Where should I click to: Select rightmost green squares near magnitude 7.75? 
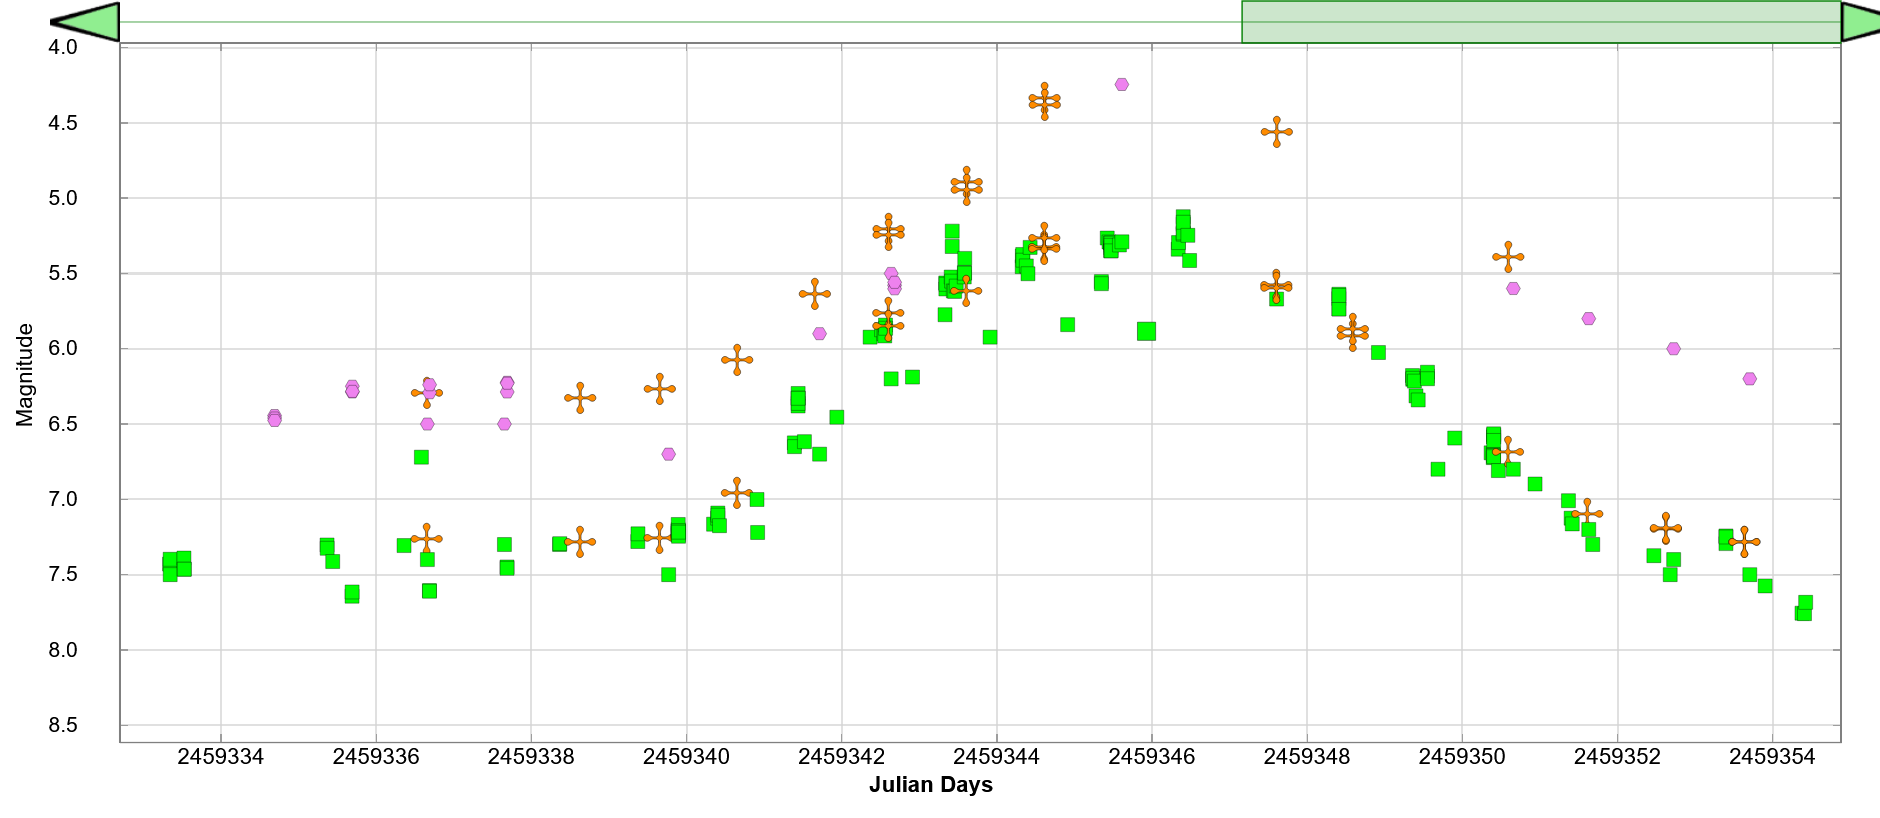pyautogui.click(x=1804, y=609)
